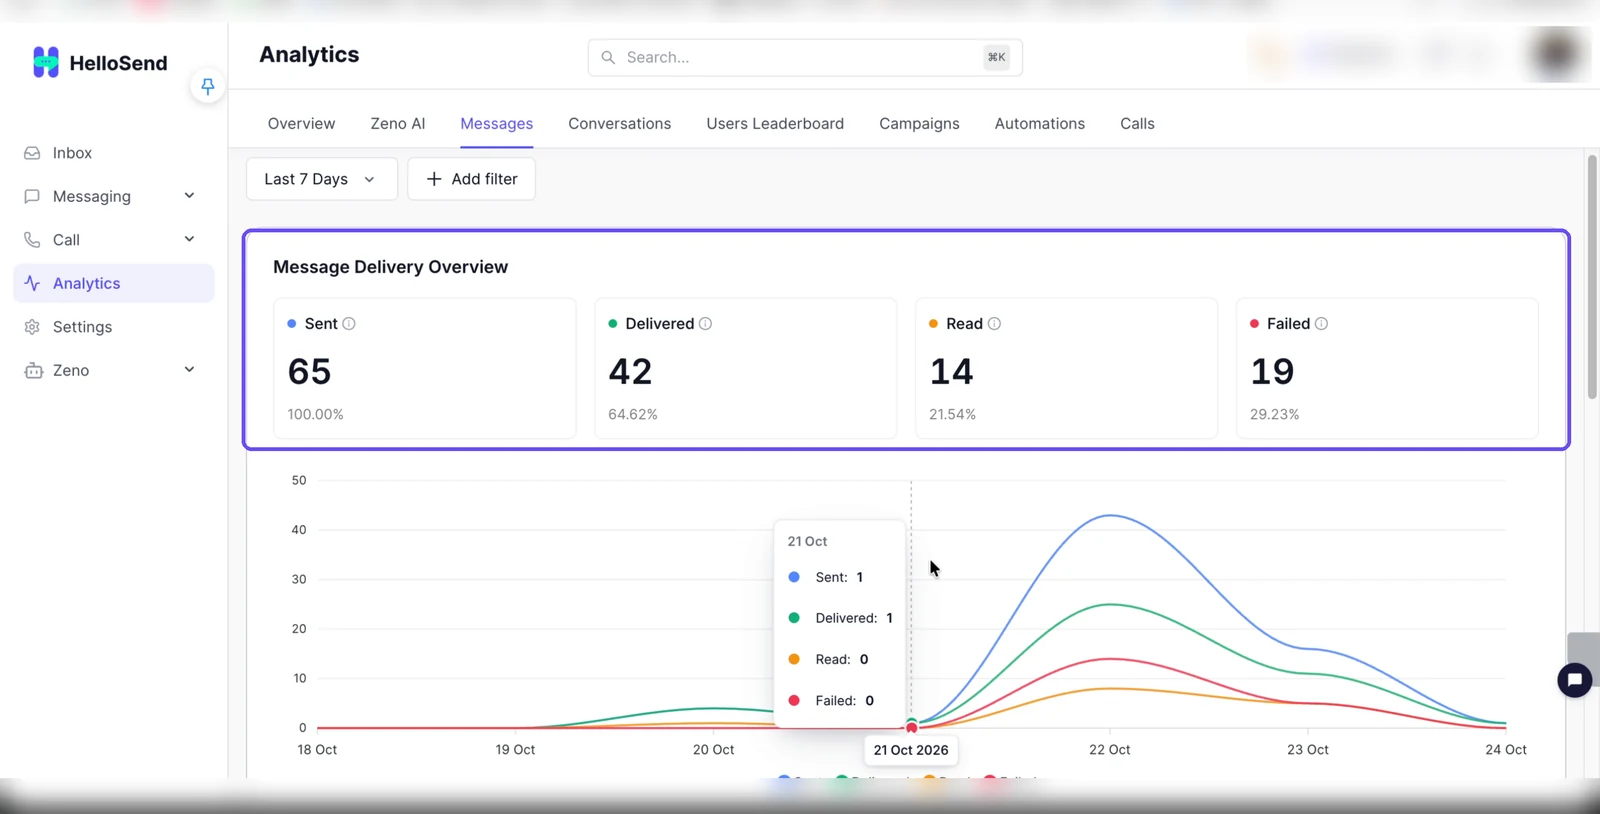View the Calls tab

pyautogui.click(x=1137, y=124)
